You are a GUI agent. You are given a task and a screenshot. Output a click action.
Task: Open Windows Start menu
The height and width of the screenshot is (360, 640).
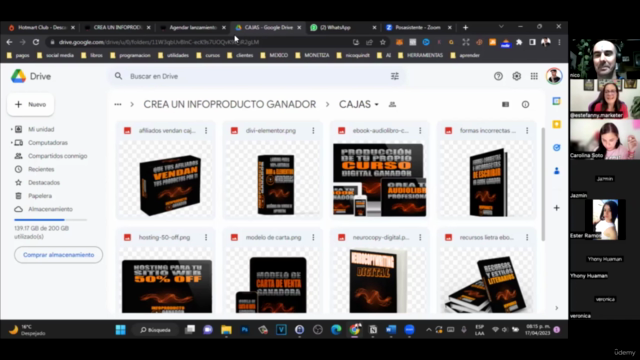click(x=120, y=329)
